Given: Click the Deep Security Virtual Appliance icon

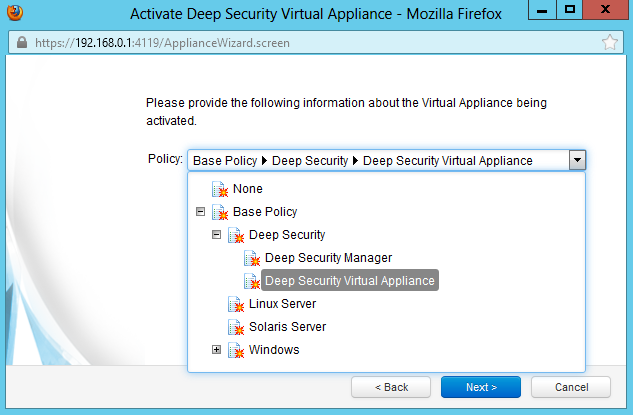Looking at the screenshot, I should point(252,281).
